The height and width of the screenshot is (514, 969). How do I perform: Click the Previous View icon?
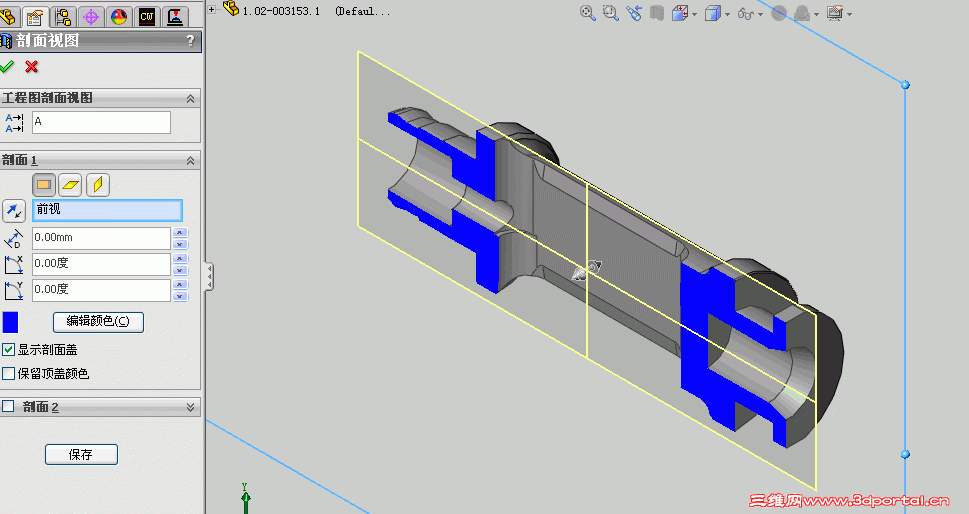click(x=633, y=13)
